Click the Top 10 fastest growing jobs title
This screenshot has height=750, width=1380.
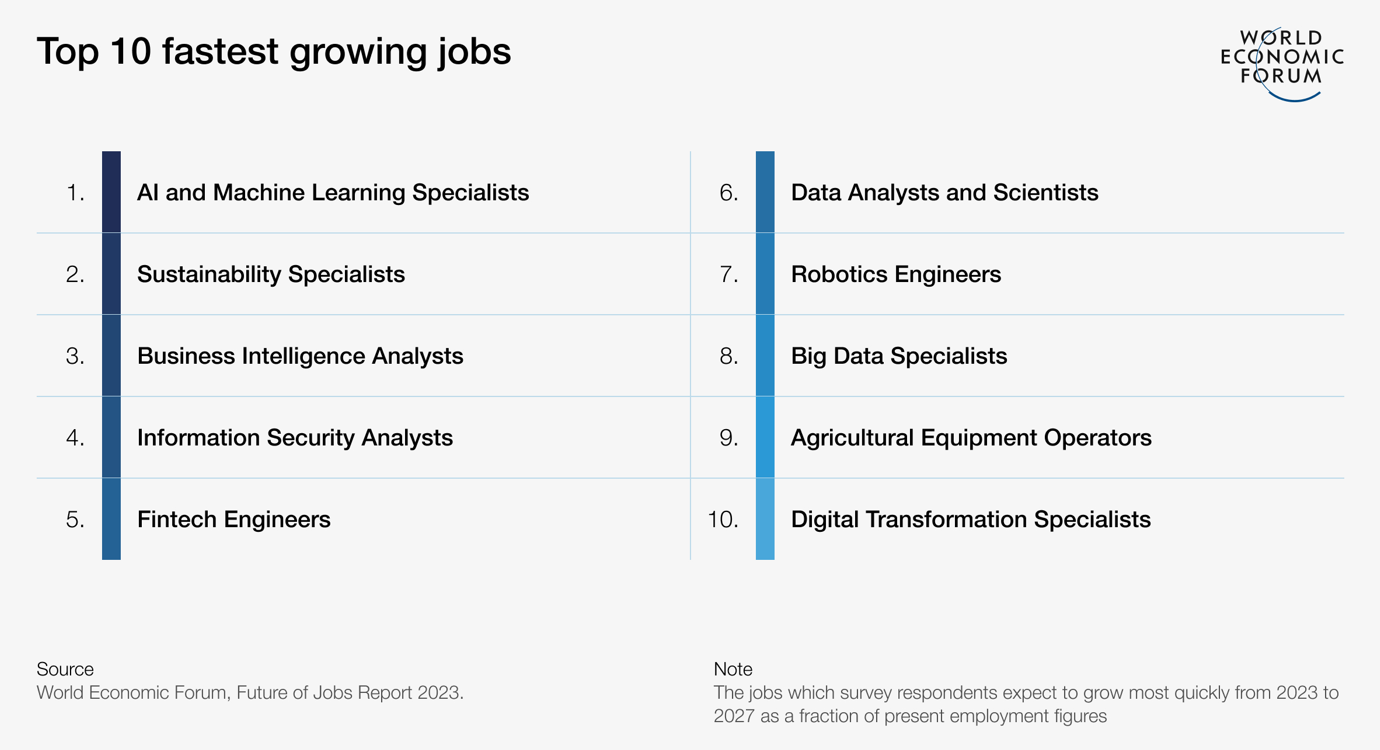[274, 51]
